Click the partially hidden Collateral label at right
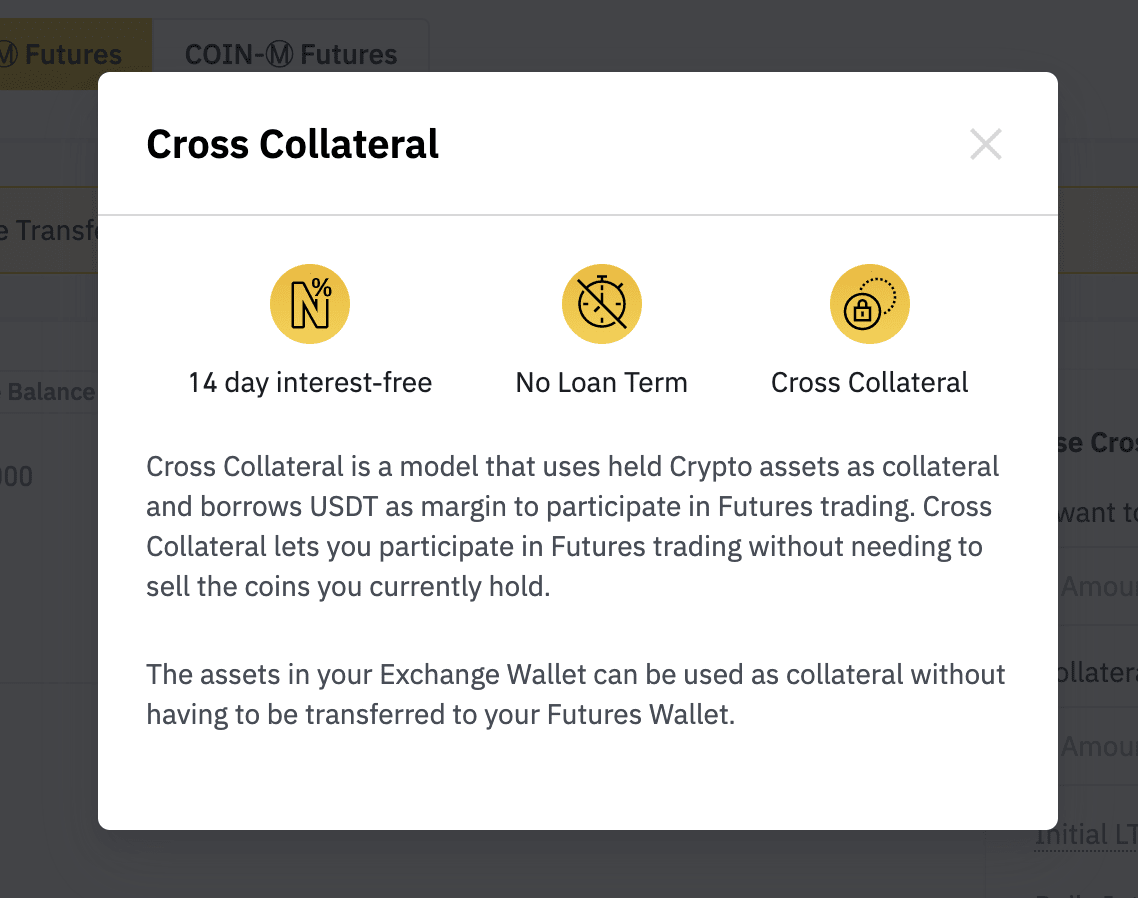 coord(1097,672)
